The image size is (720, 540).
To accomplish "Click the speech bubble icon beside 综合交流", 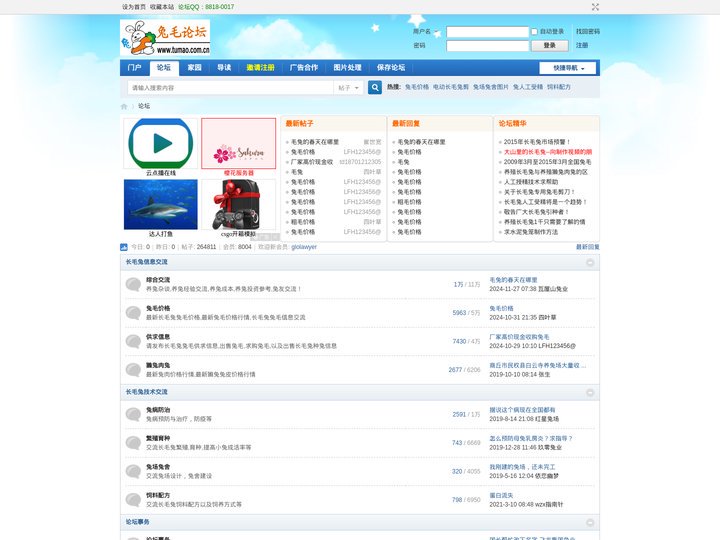I will tap(133, 284).
